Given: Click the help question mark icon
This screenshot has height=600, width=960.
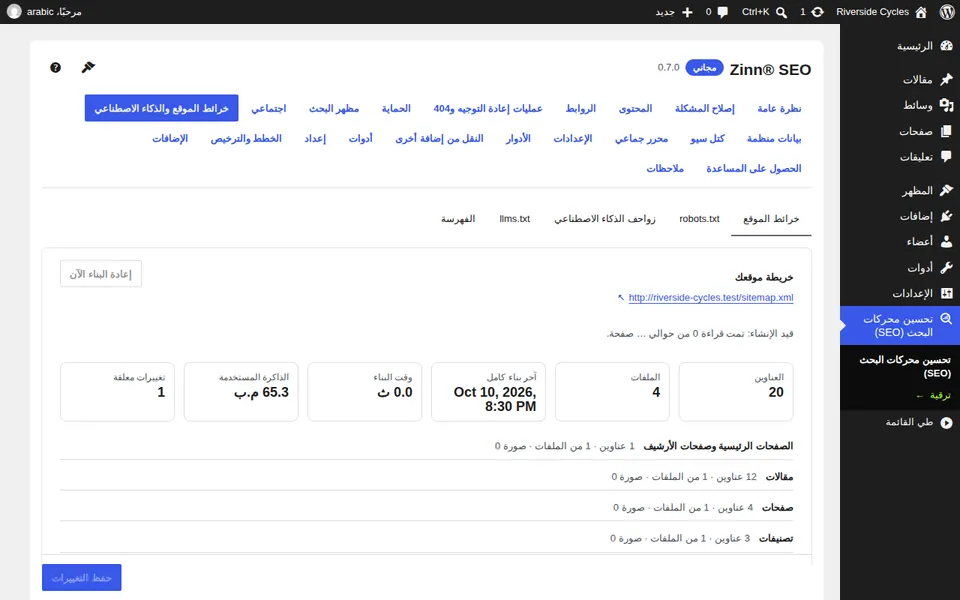Looking at the screenshot, I should click(55, 67).
